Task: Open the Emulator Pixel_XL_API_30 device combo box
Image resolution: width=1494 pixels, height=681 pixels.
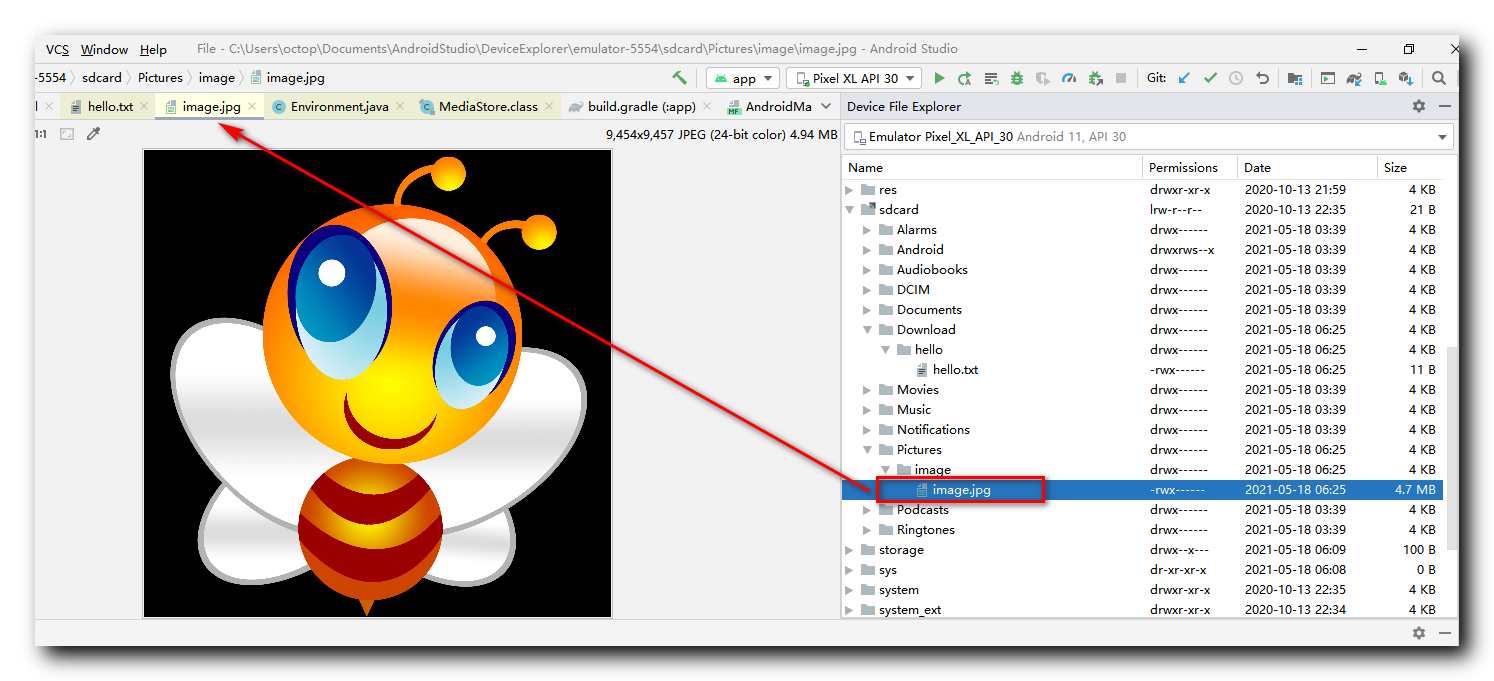Action: tap(1148, 137)
